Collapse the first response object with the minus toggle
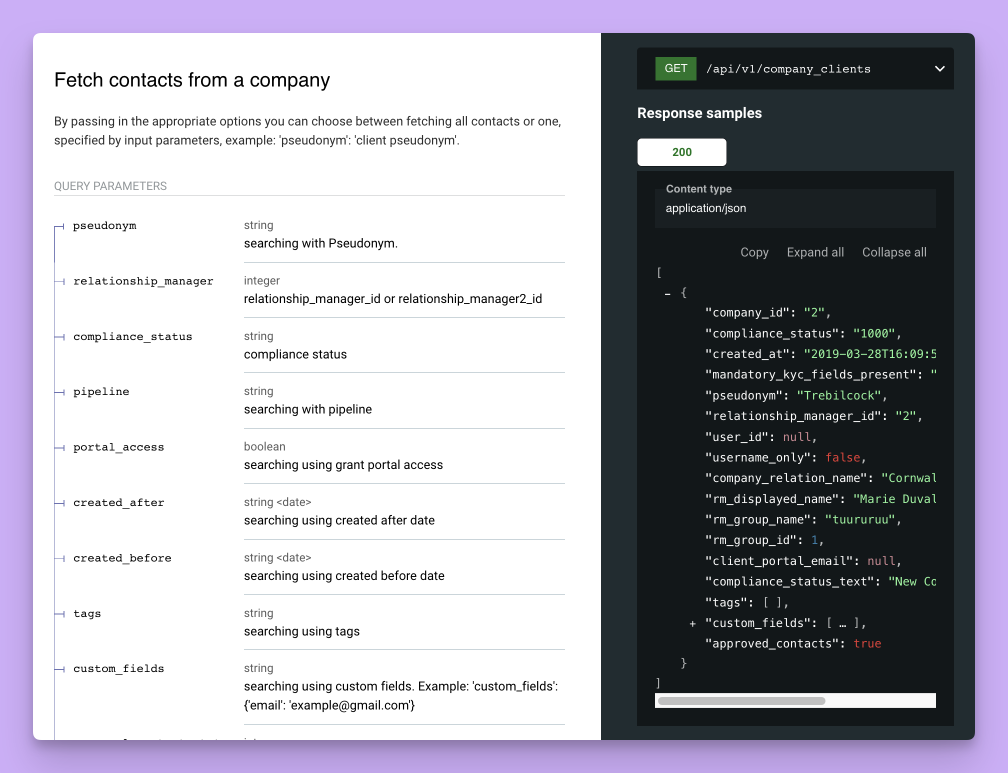Image resolution: width=1008 pixels, height=773 pixels. (666, 293)
